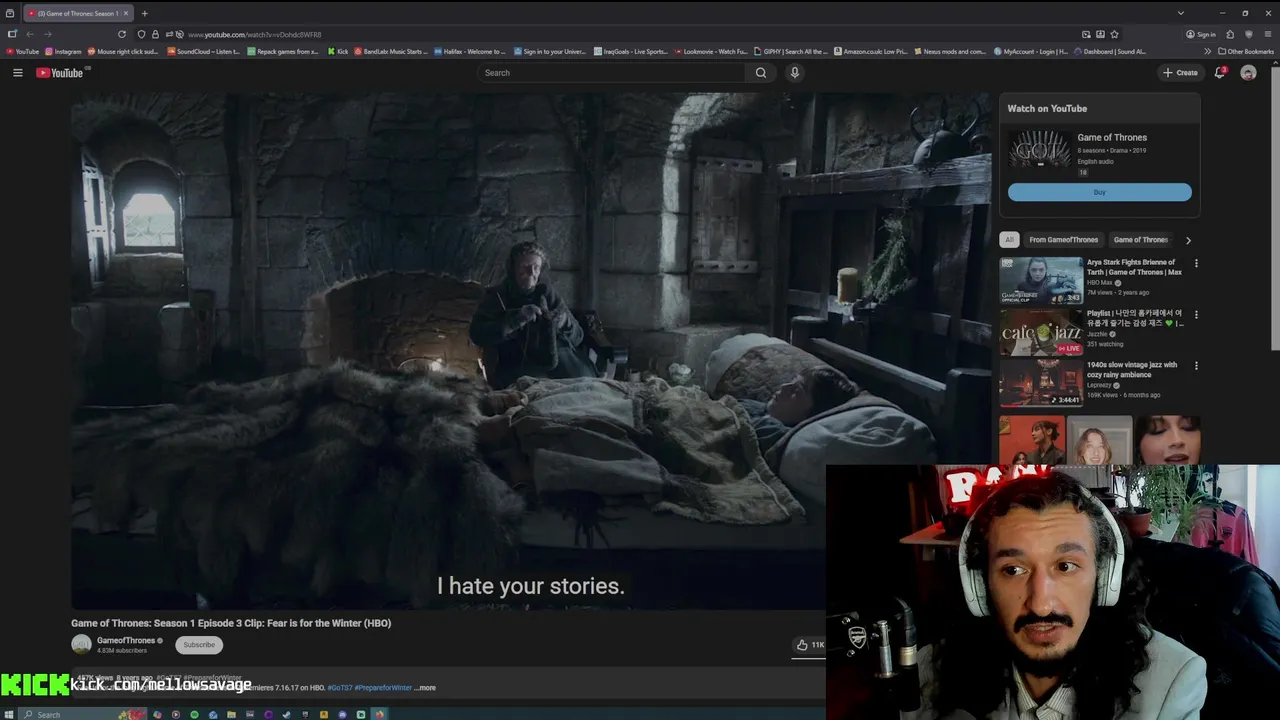Open GameofThrones channel name link
Viewport: 1280px width, 720px height.
coord(126,640)
